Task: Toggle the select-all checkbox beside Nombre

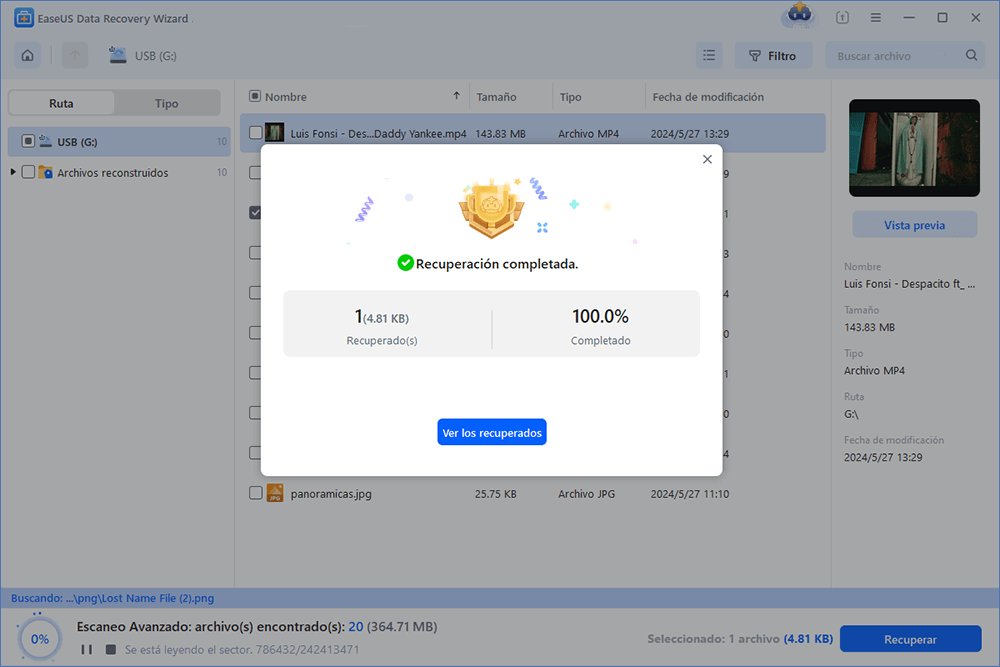Action: coord(255,96)
